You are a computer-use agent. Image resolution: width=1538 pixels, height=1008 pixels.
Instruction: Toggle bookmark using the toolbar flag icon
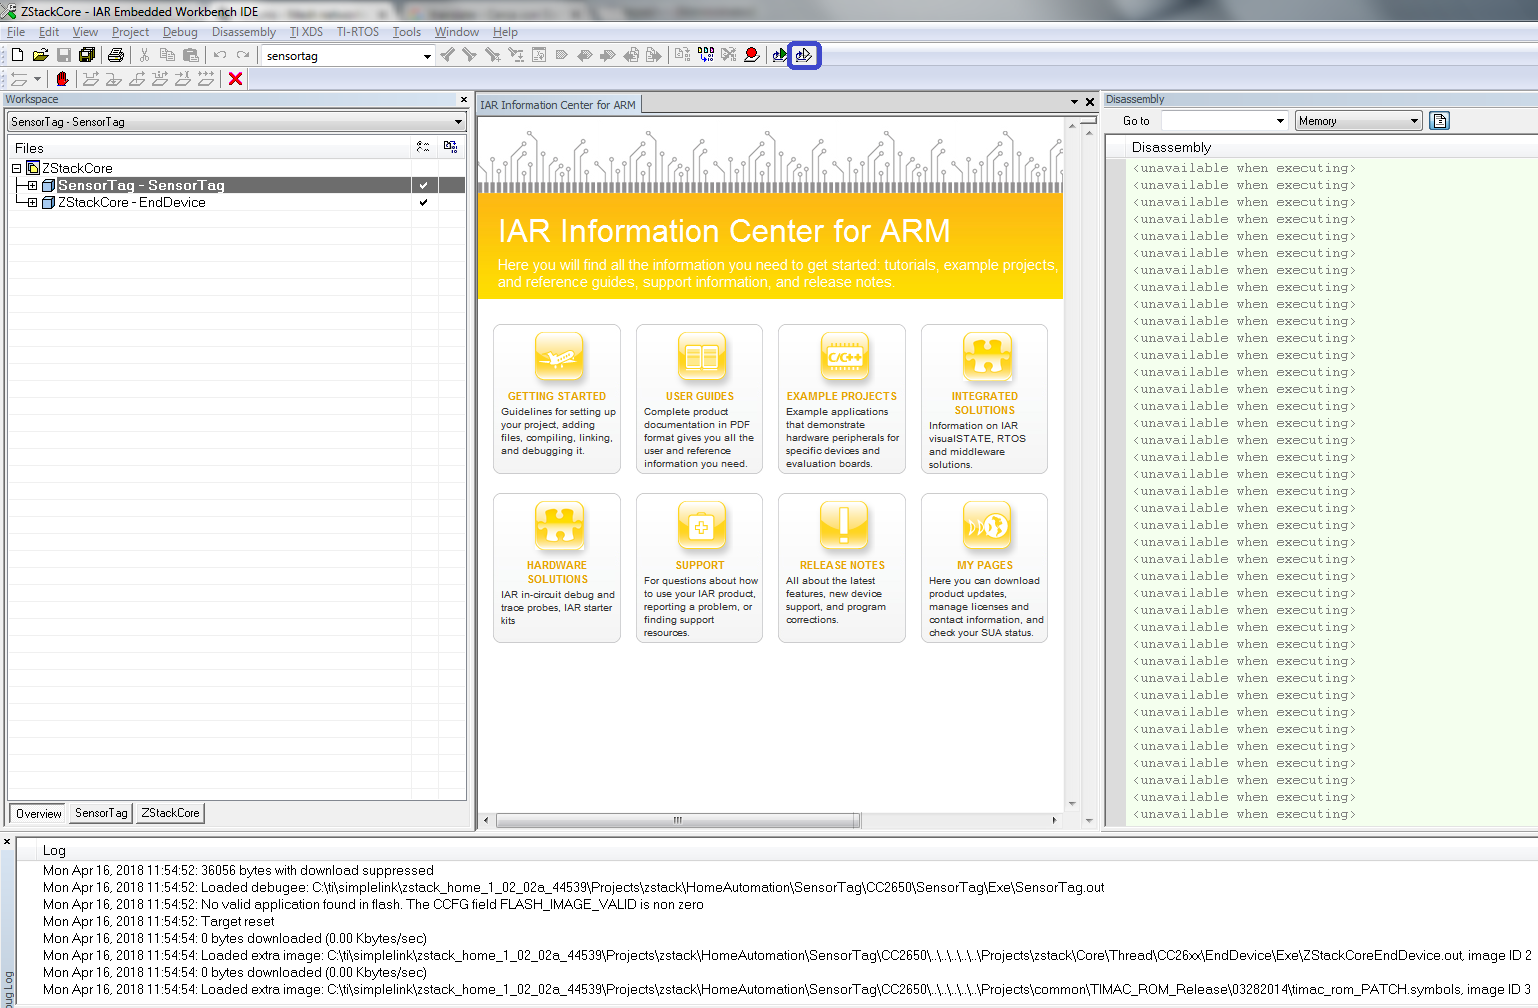coord(561,55)
